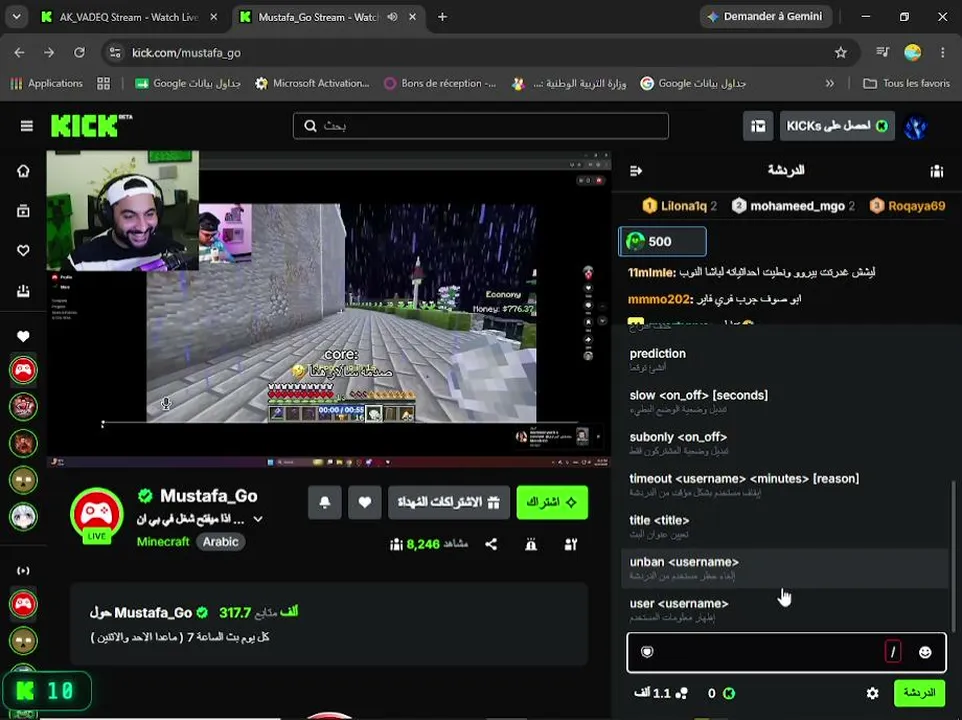The image size is (962, 720).
Task: Open the Applications bookmark
Action: pos(47,83)
